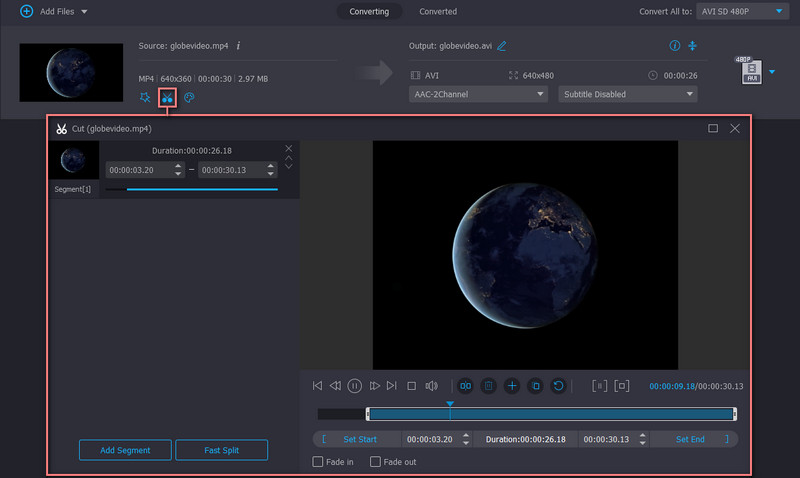Image resolution: width=800 pixels, height=478 pixels.
Task: Open the AAC-2Channel audio dropdown
Action: (478, 94)
